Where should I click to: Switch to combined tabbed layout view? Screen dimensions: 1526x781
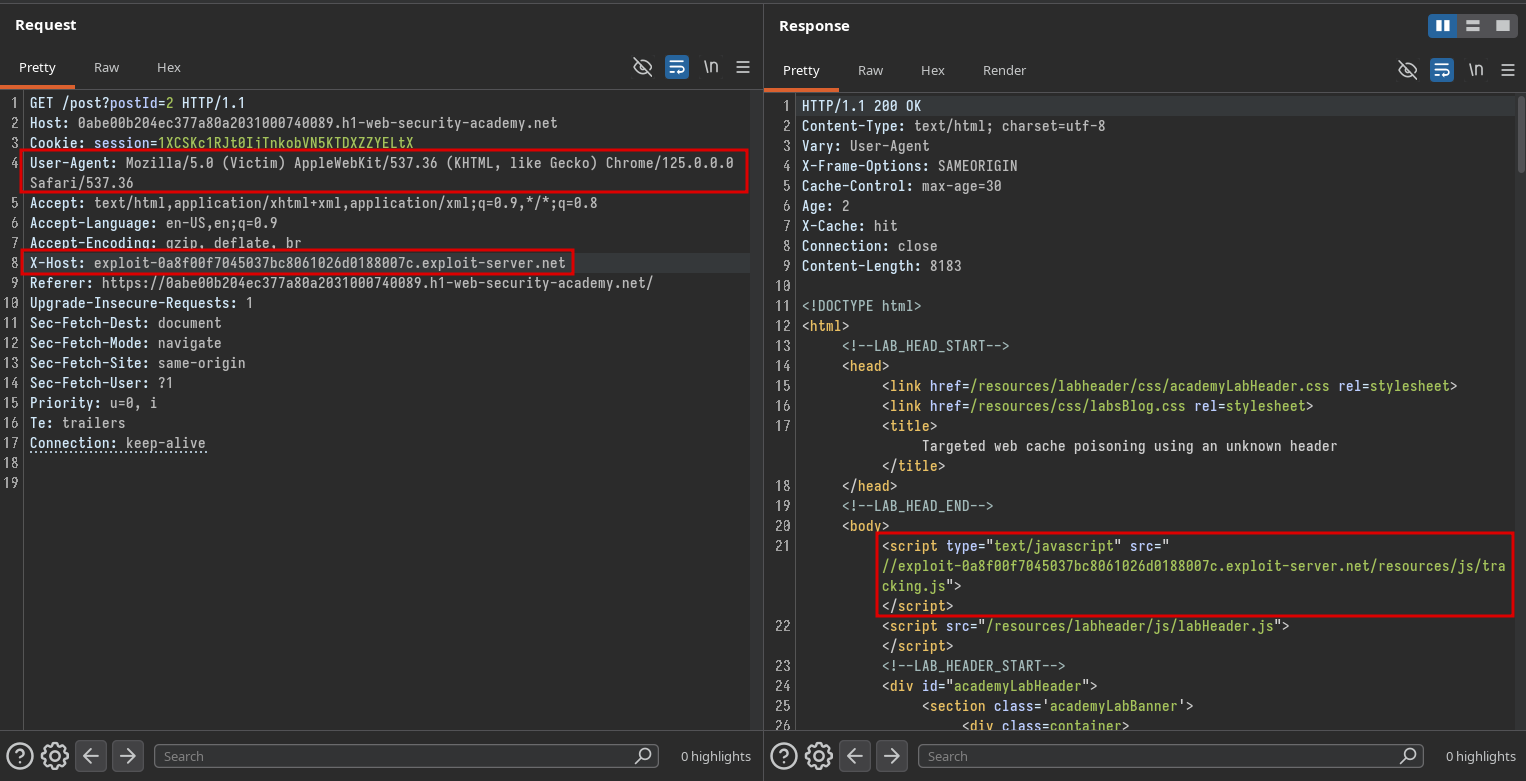tap(1502, 26)
